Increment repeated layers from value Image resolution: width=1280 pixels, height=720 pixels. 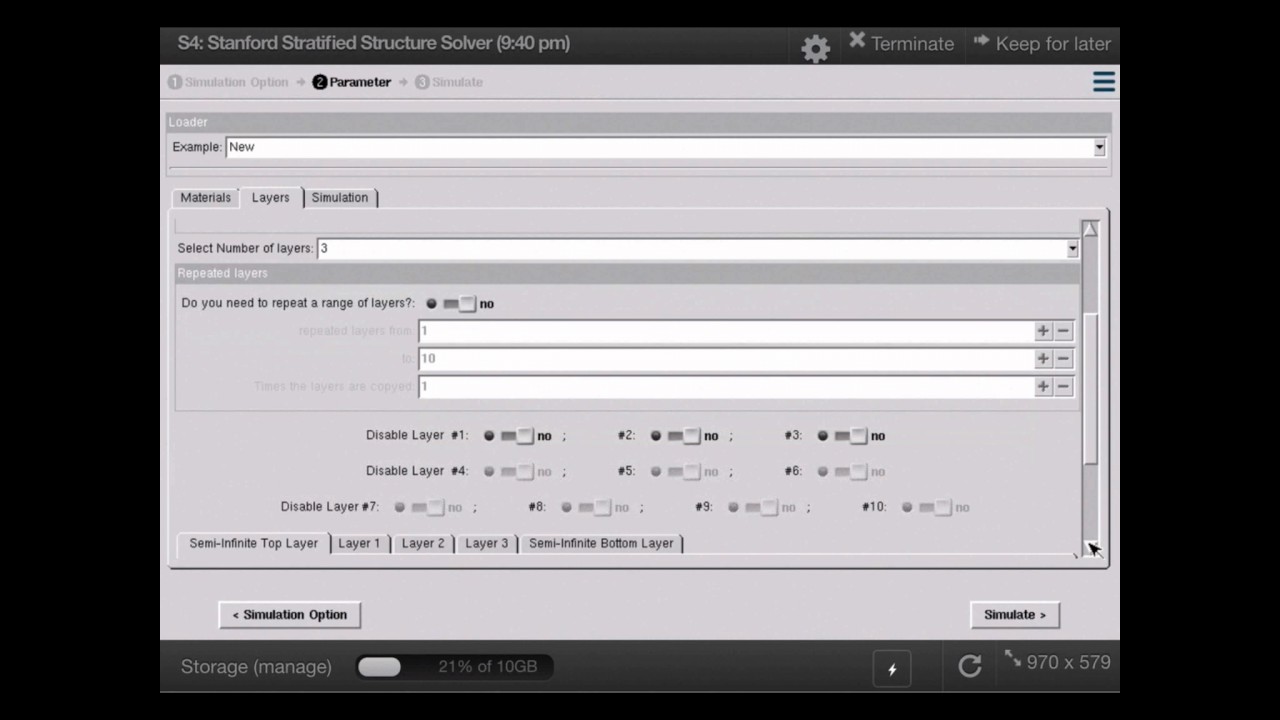coord(1043,331)
